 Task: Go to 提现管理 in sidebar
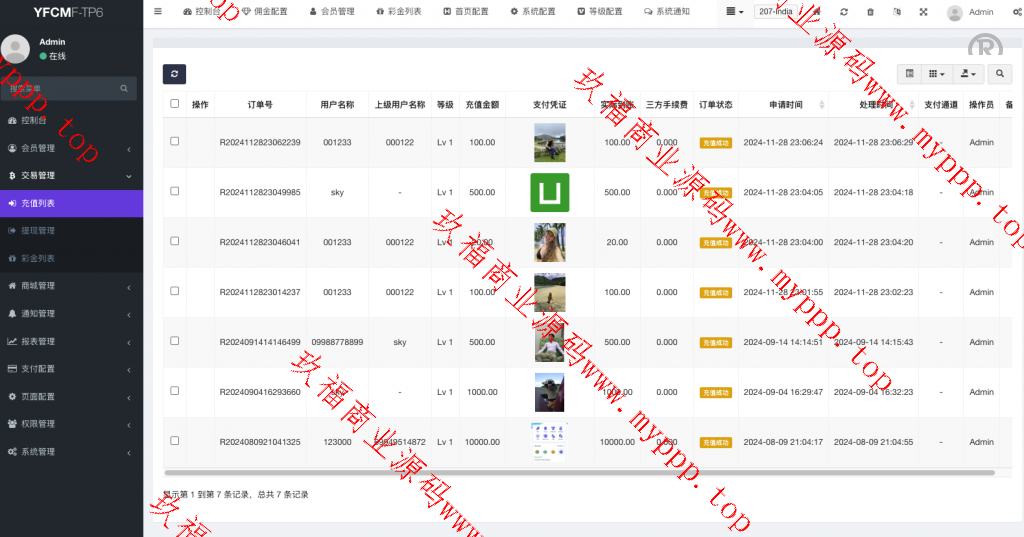(x=38, y=231)
